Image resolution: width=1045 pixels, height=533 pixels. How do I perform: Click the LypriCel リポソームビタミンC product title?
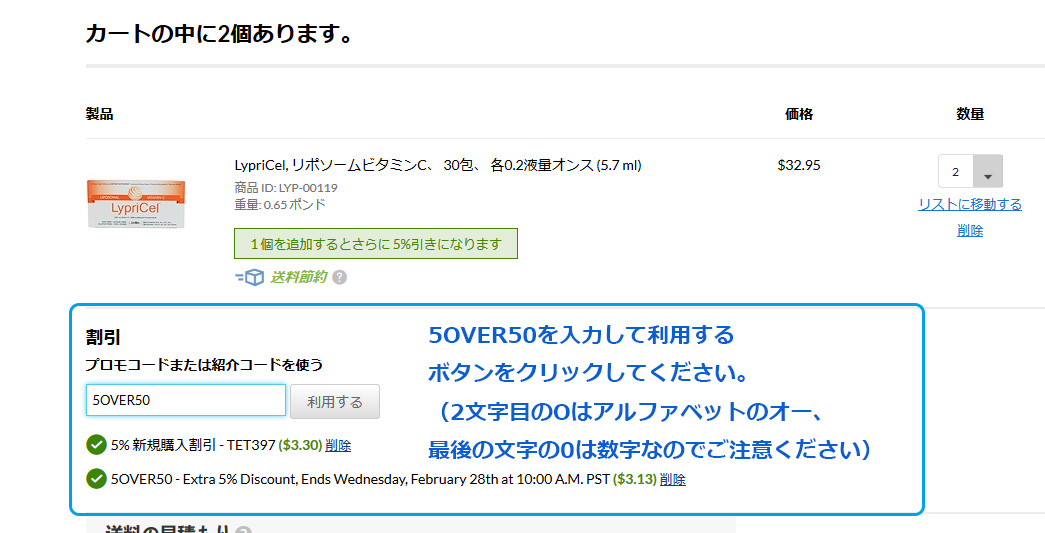coord(437,165)
